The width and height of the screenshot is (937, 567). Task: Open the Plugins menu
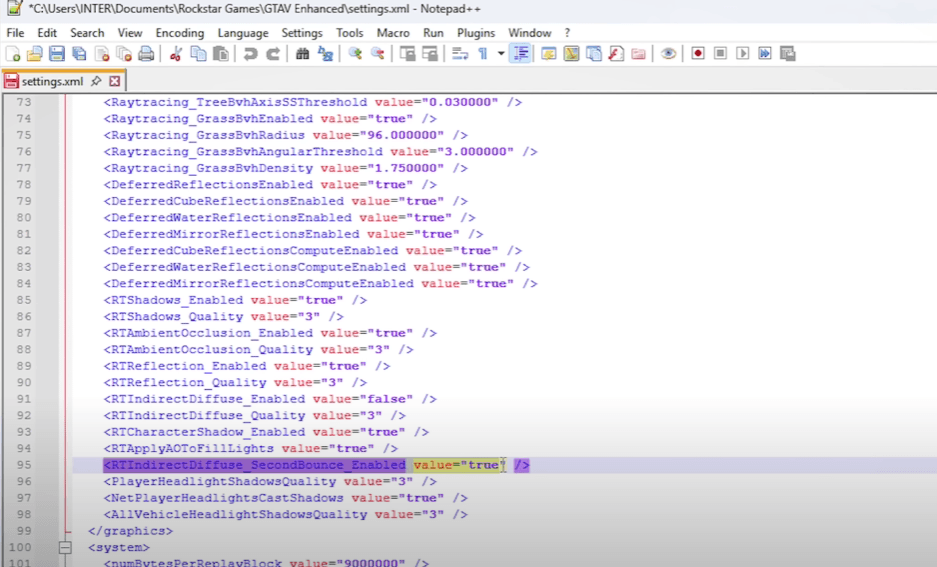click(x=476, y=33)
